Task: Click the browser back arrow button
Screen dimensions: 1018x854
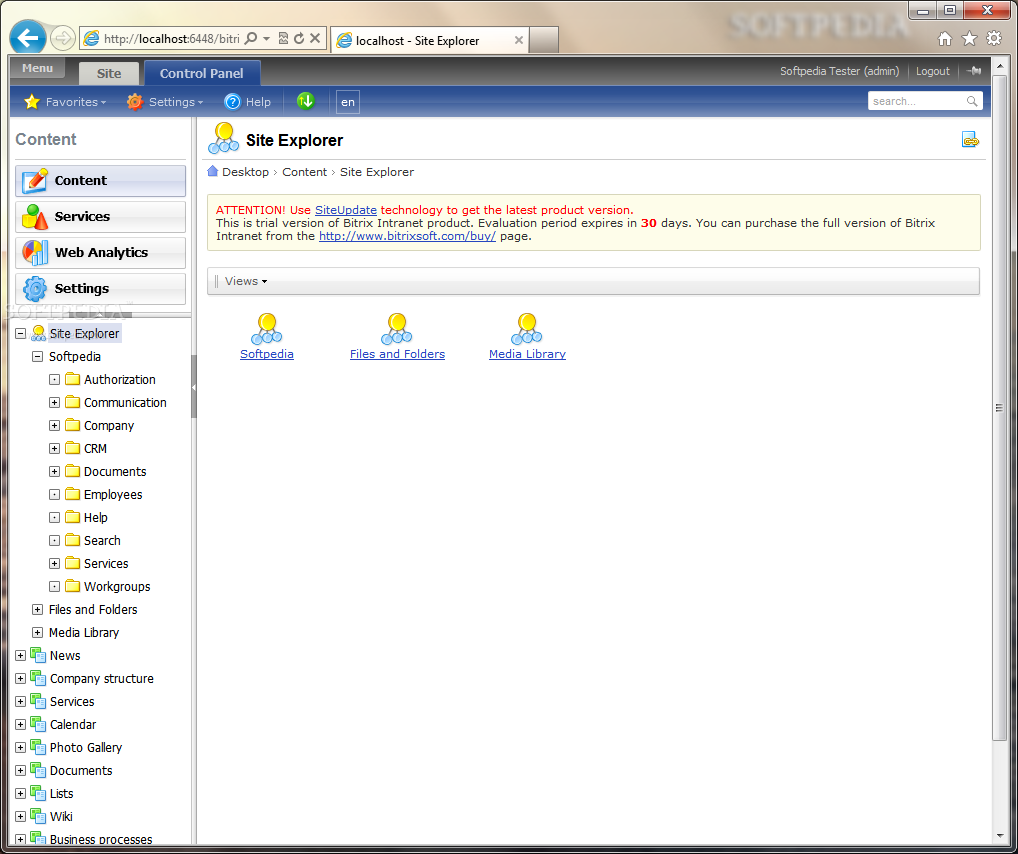Action: click(x=28, y=38)
